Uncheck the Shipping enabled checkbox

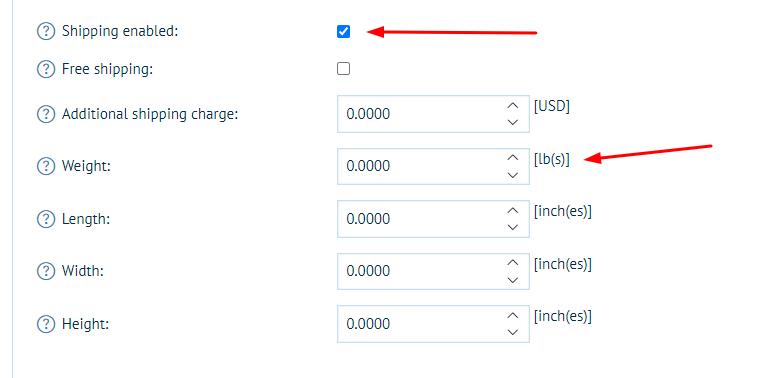tap(343, 32)
